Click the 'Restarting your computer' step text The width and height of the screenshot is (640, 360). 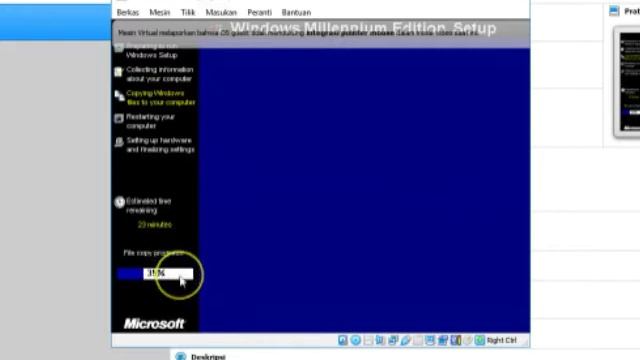[x=151, y=121]
